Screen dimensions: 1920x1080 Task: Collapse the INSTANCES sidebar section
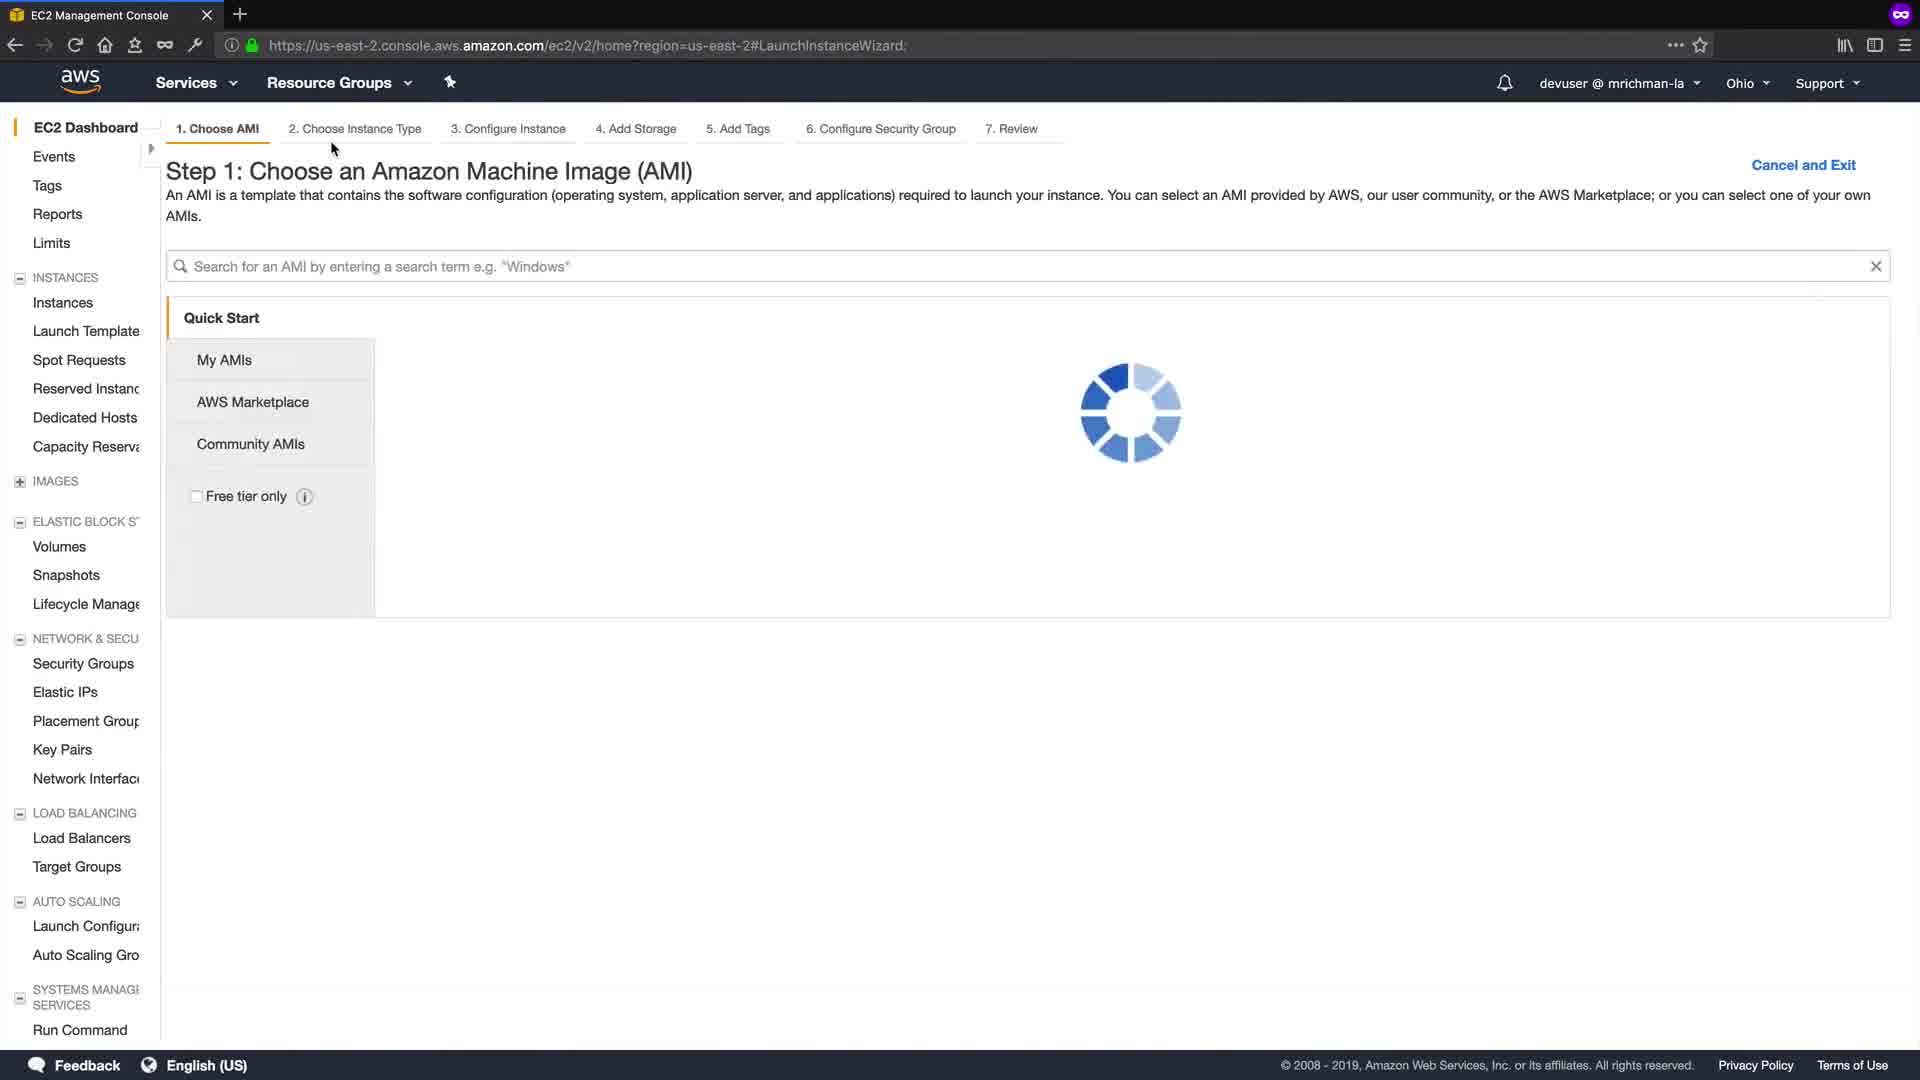pos(20,278)
